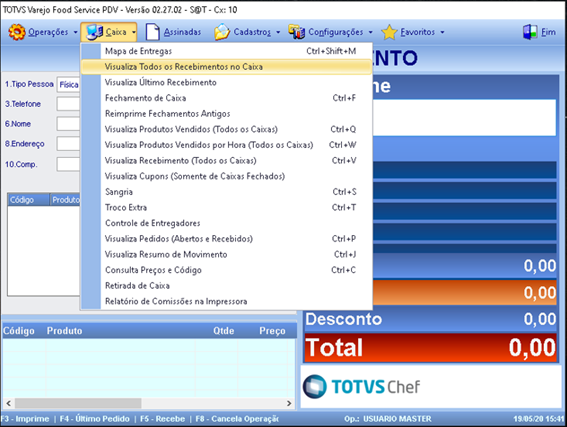This screenshot has height=427, width=567.
Task: Select Visualiza Último Recebimento
Action: click(227, 82)
